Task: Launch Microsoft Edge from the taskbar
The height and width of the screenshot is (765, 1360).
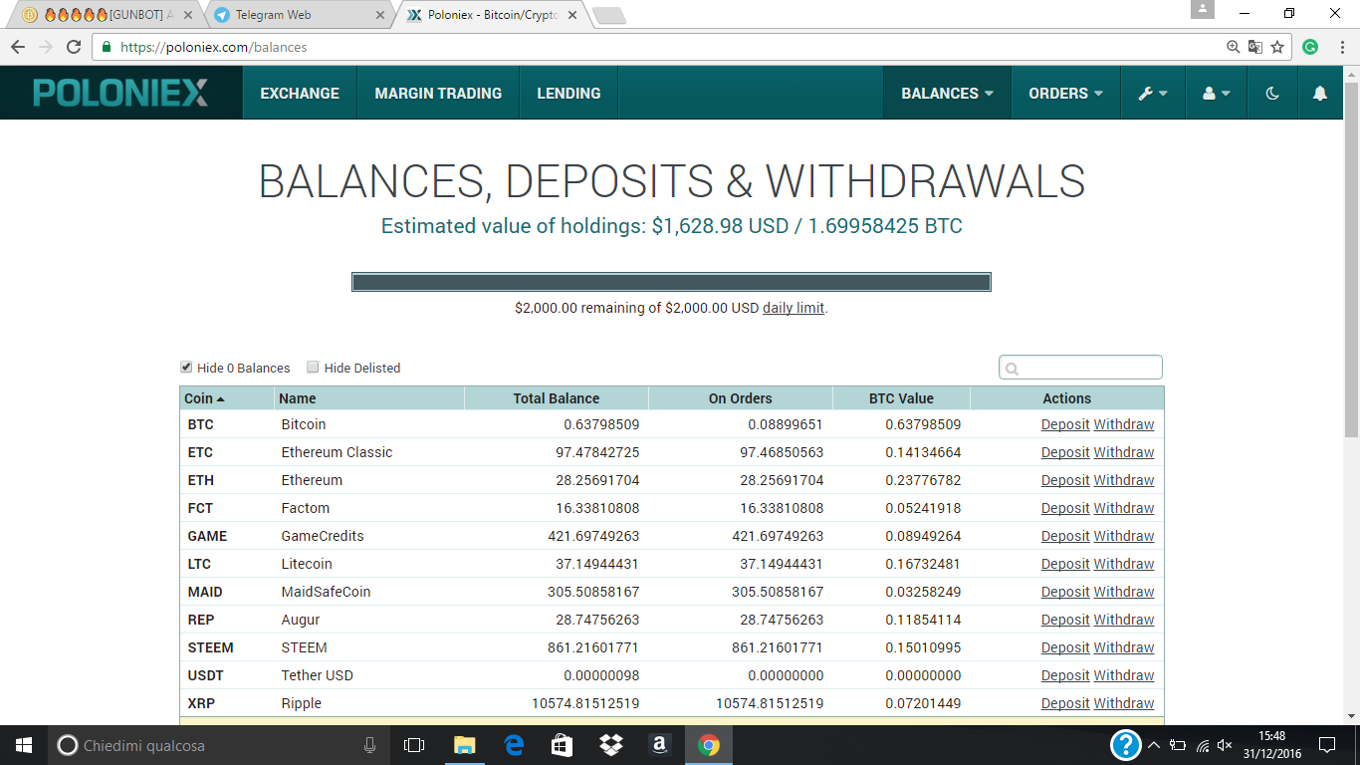Action: click(x=513, y=745)
